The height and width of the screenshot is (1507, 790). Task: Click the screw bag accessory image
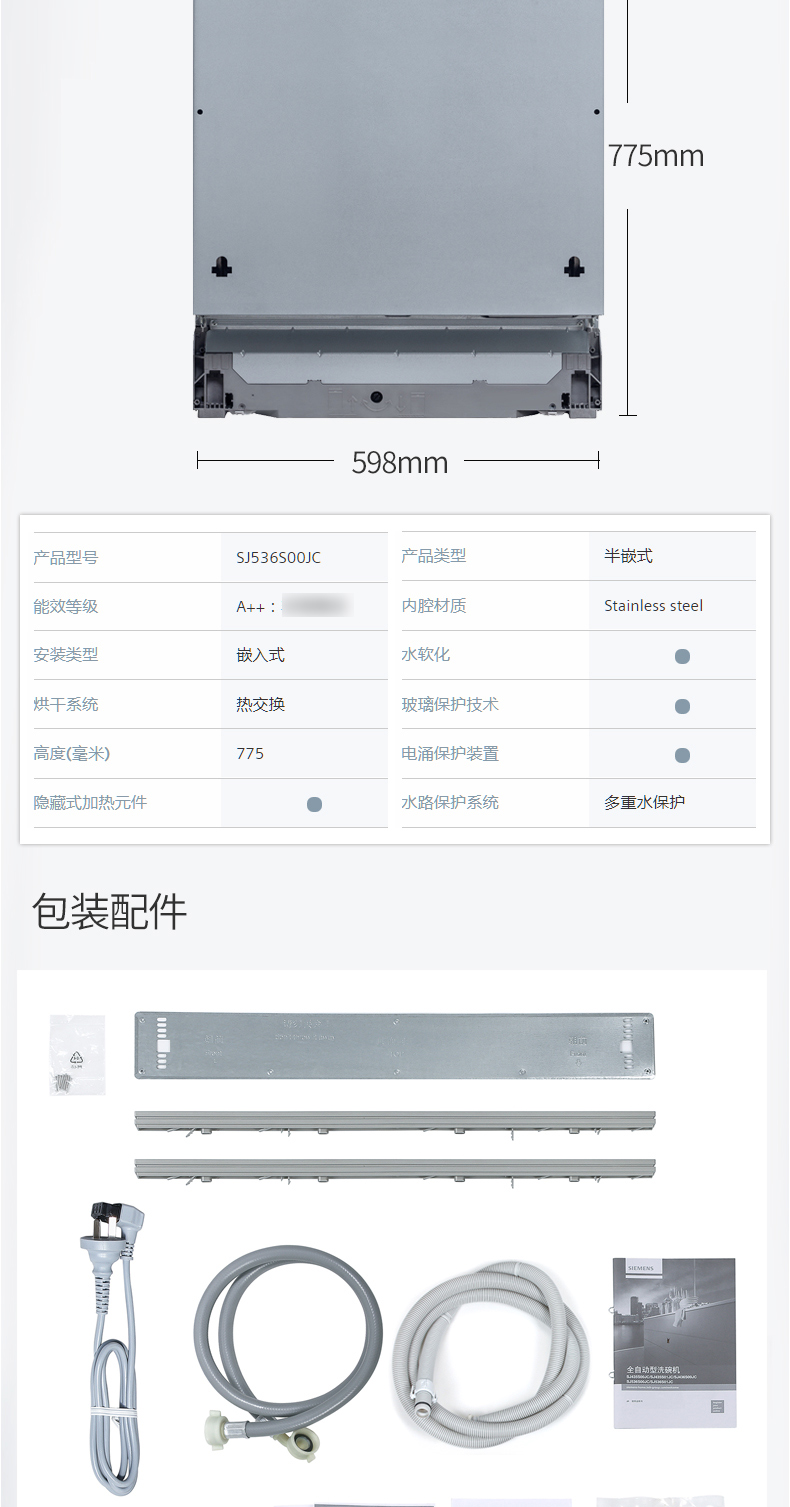click(x=77, y=1054)
